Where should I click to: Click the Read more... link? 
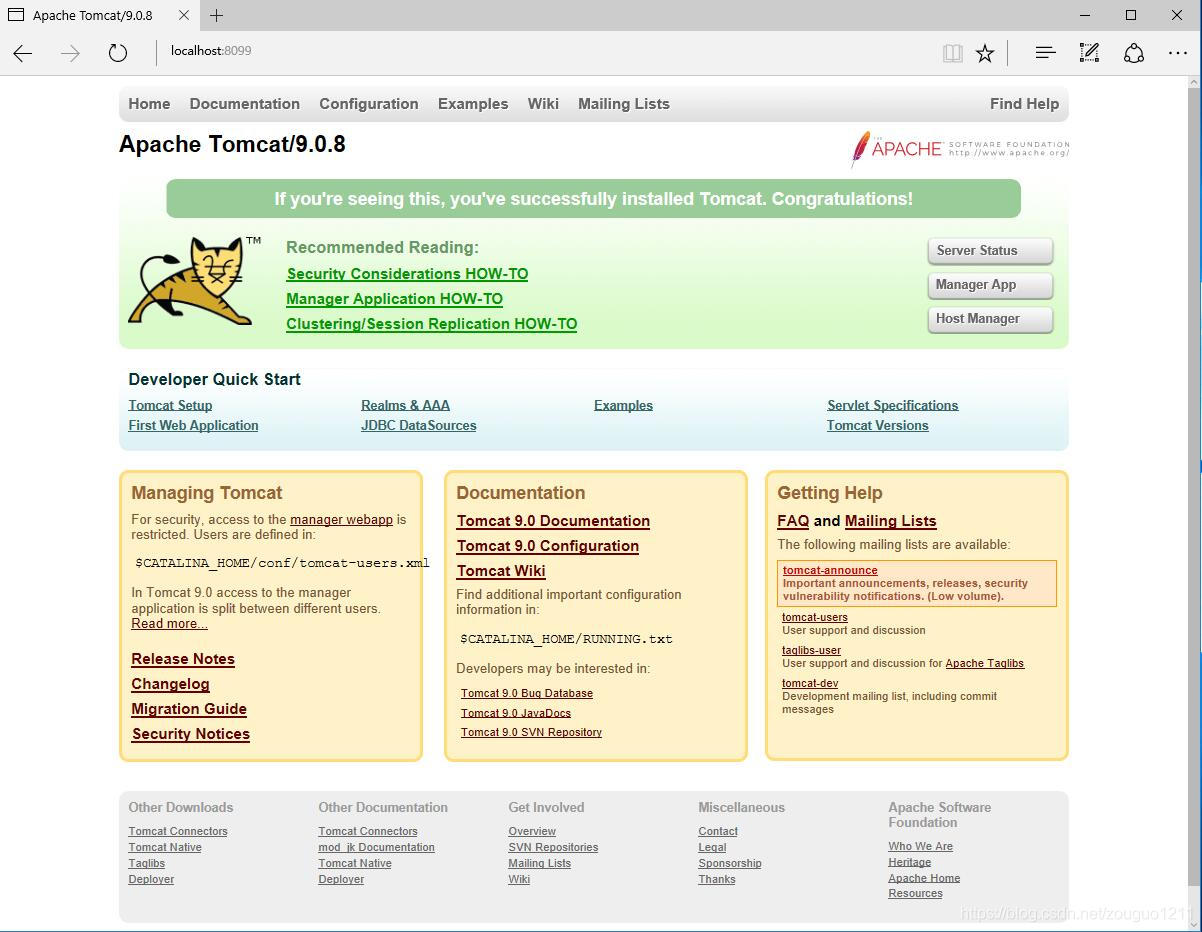tap(169, 624)
